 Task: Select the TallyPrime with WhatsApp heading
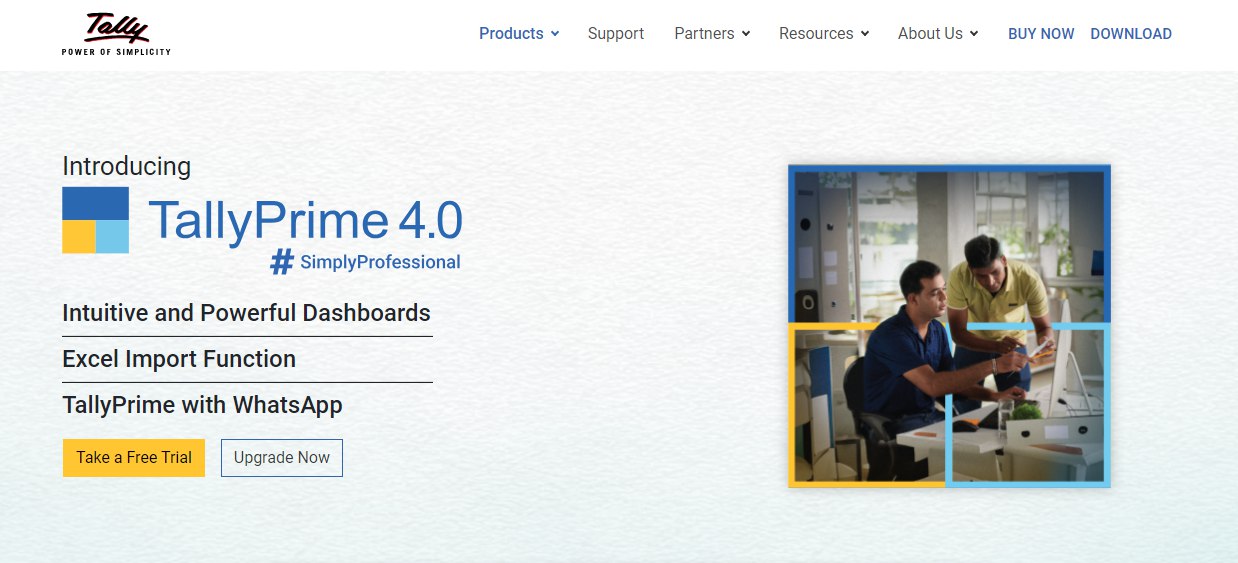click(202, 405)
